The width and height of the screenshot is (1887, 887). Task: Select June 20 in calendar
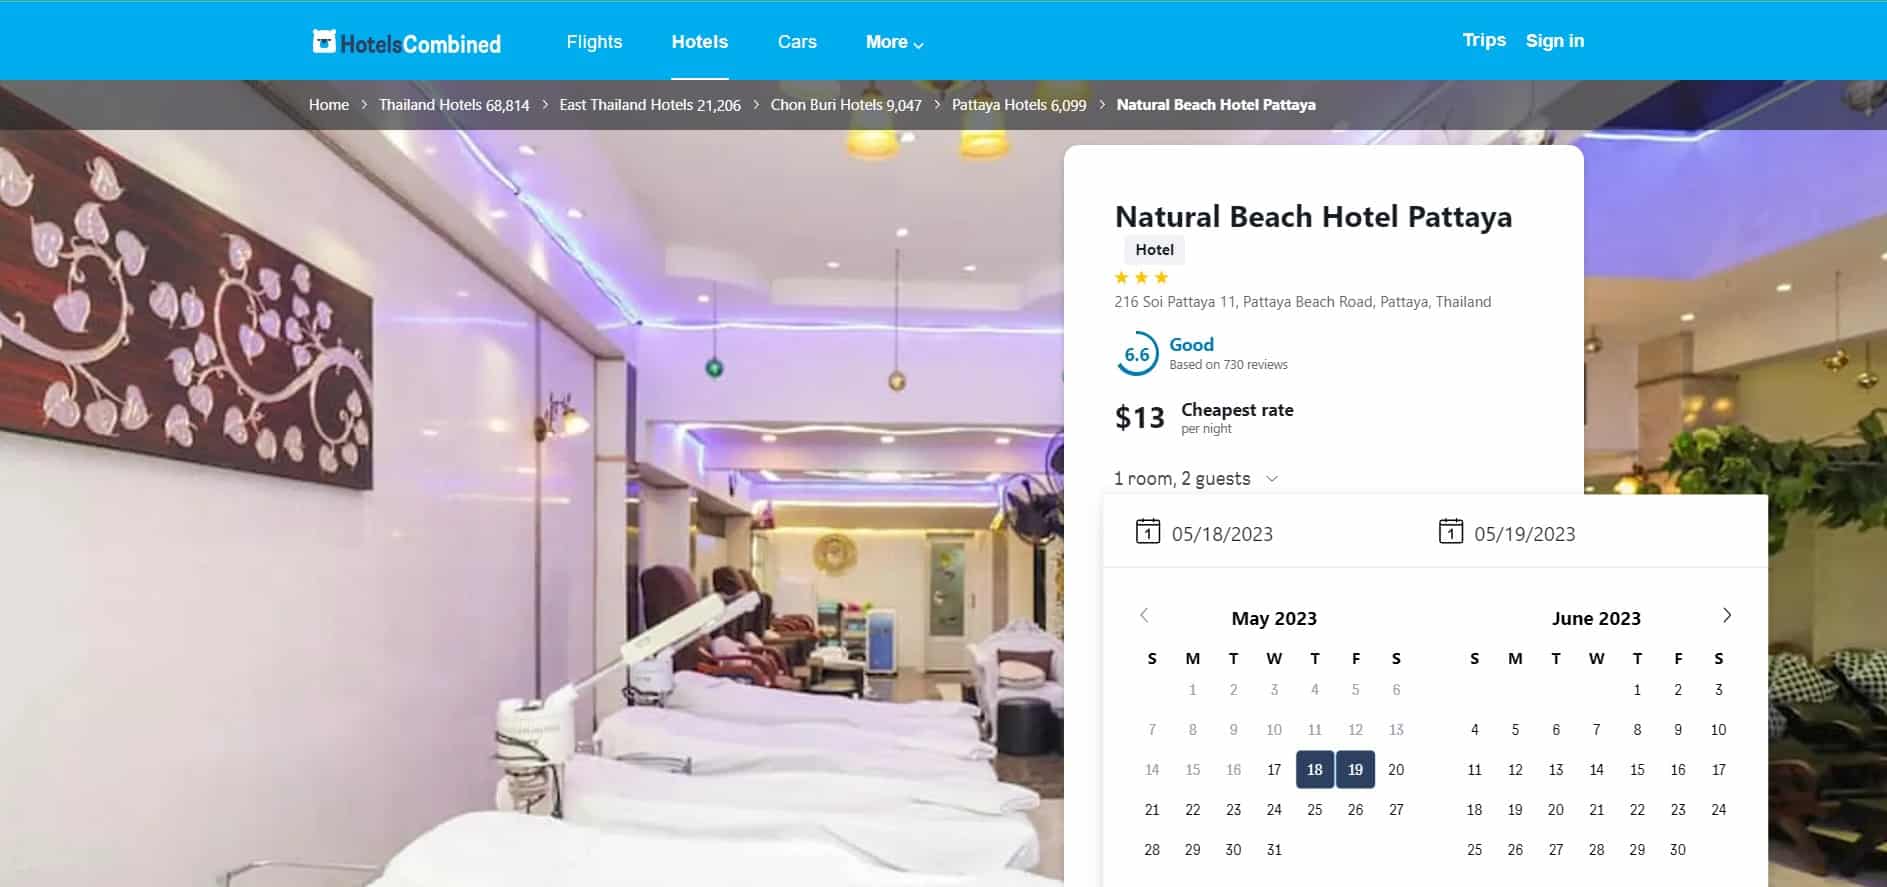[1556, 809]
